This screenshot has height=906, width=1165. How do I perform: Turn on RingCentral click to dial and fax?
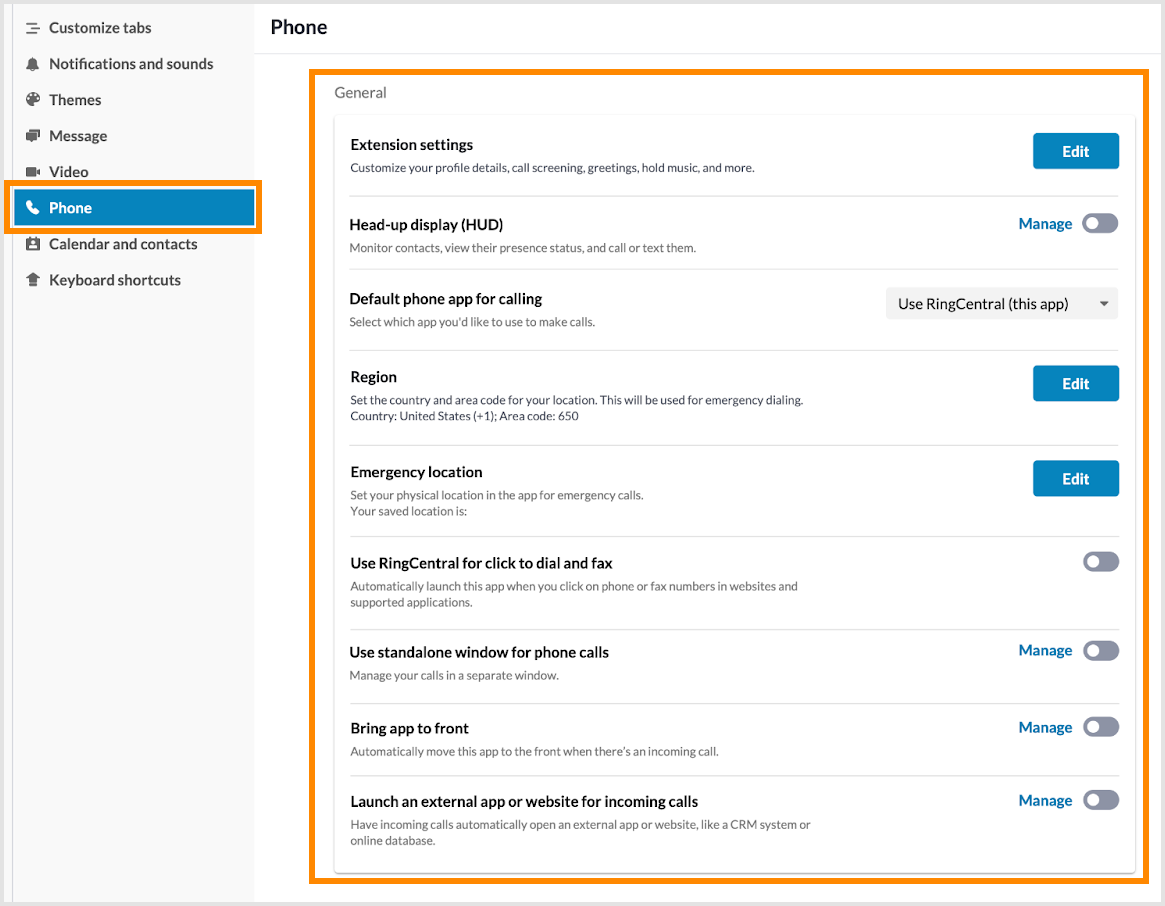pos(1100,561)
